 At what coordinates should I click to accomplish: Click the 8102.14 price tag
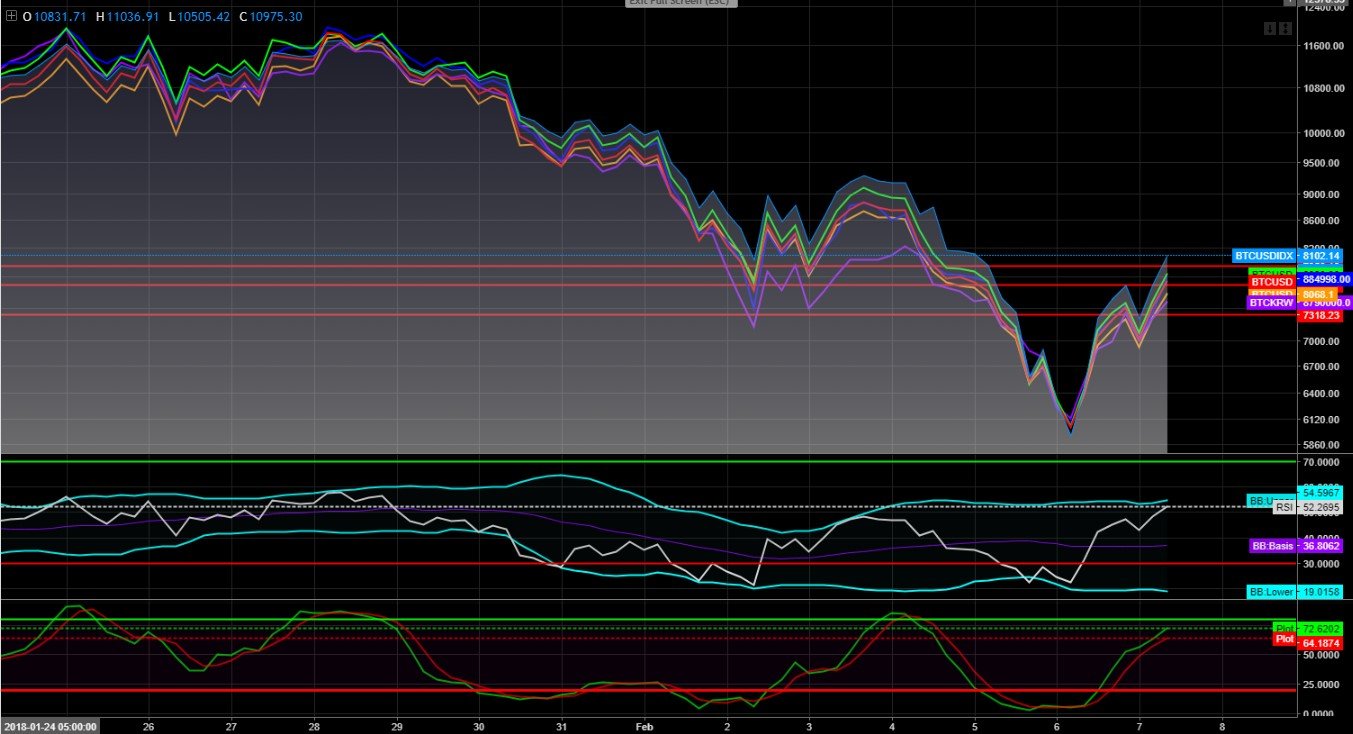(1319, 256)
